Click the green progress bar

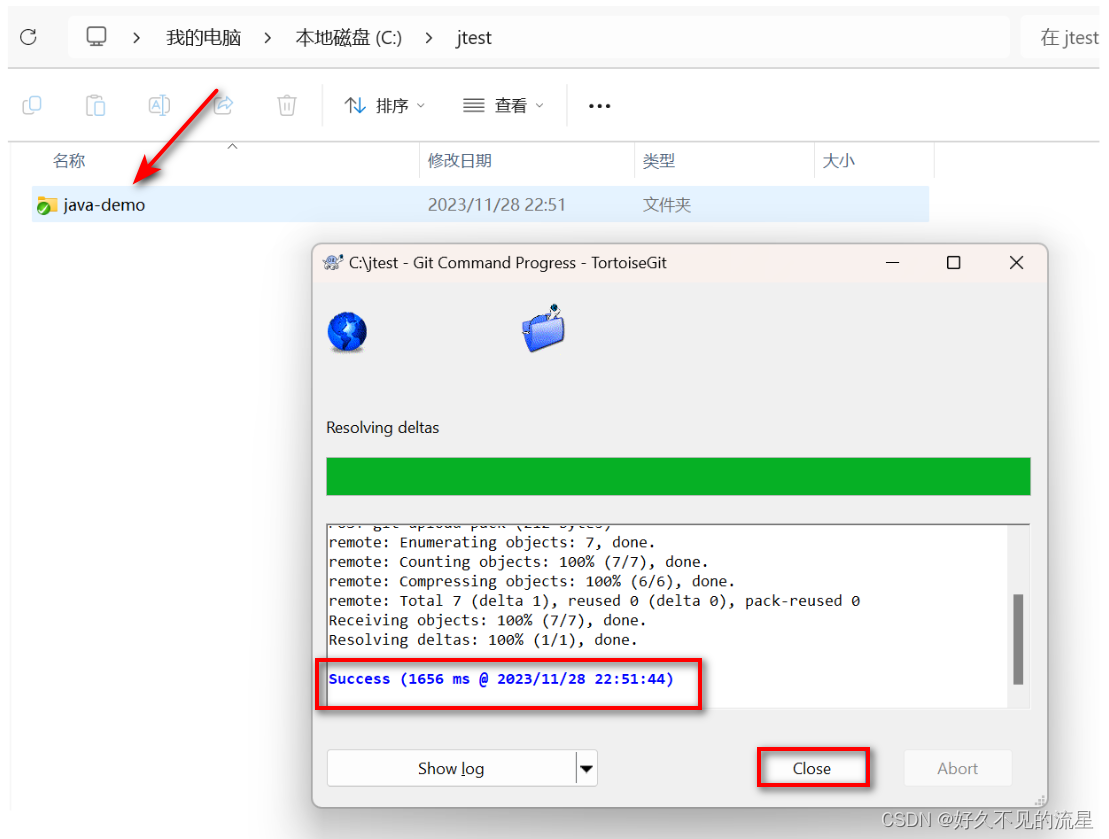click(678, 476)
